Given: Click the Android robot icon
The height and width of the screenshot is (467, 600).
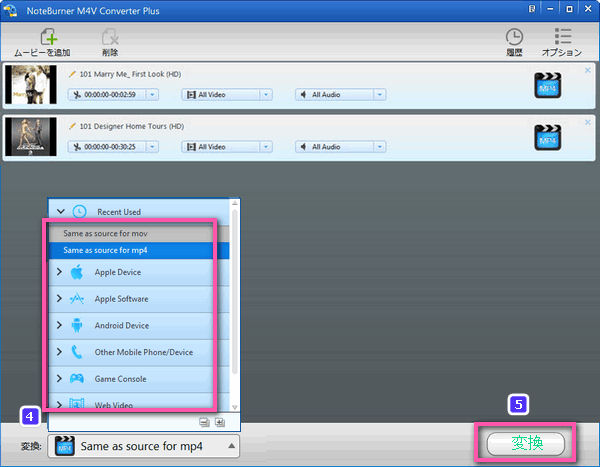Looking at the screenshot, I should coord(77,325).
